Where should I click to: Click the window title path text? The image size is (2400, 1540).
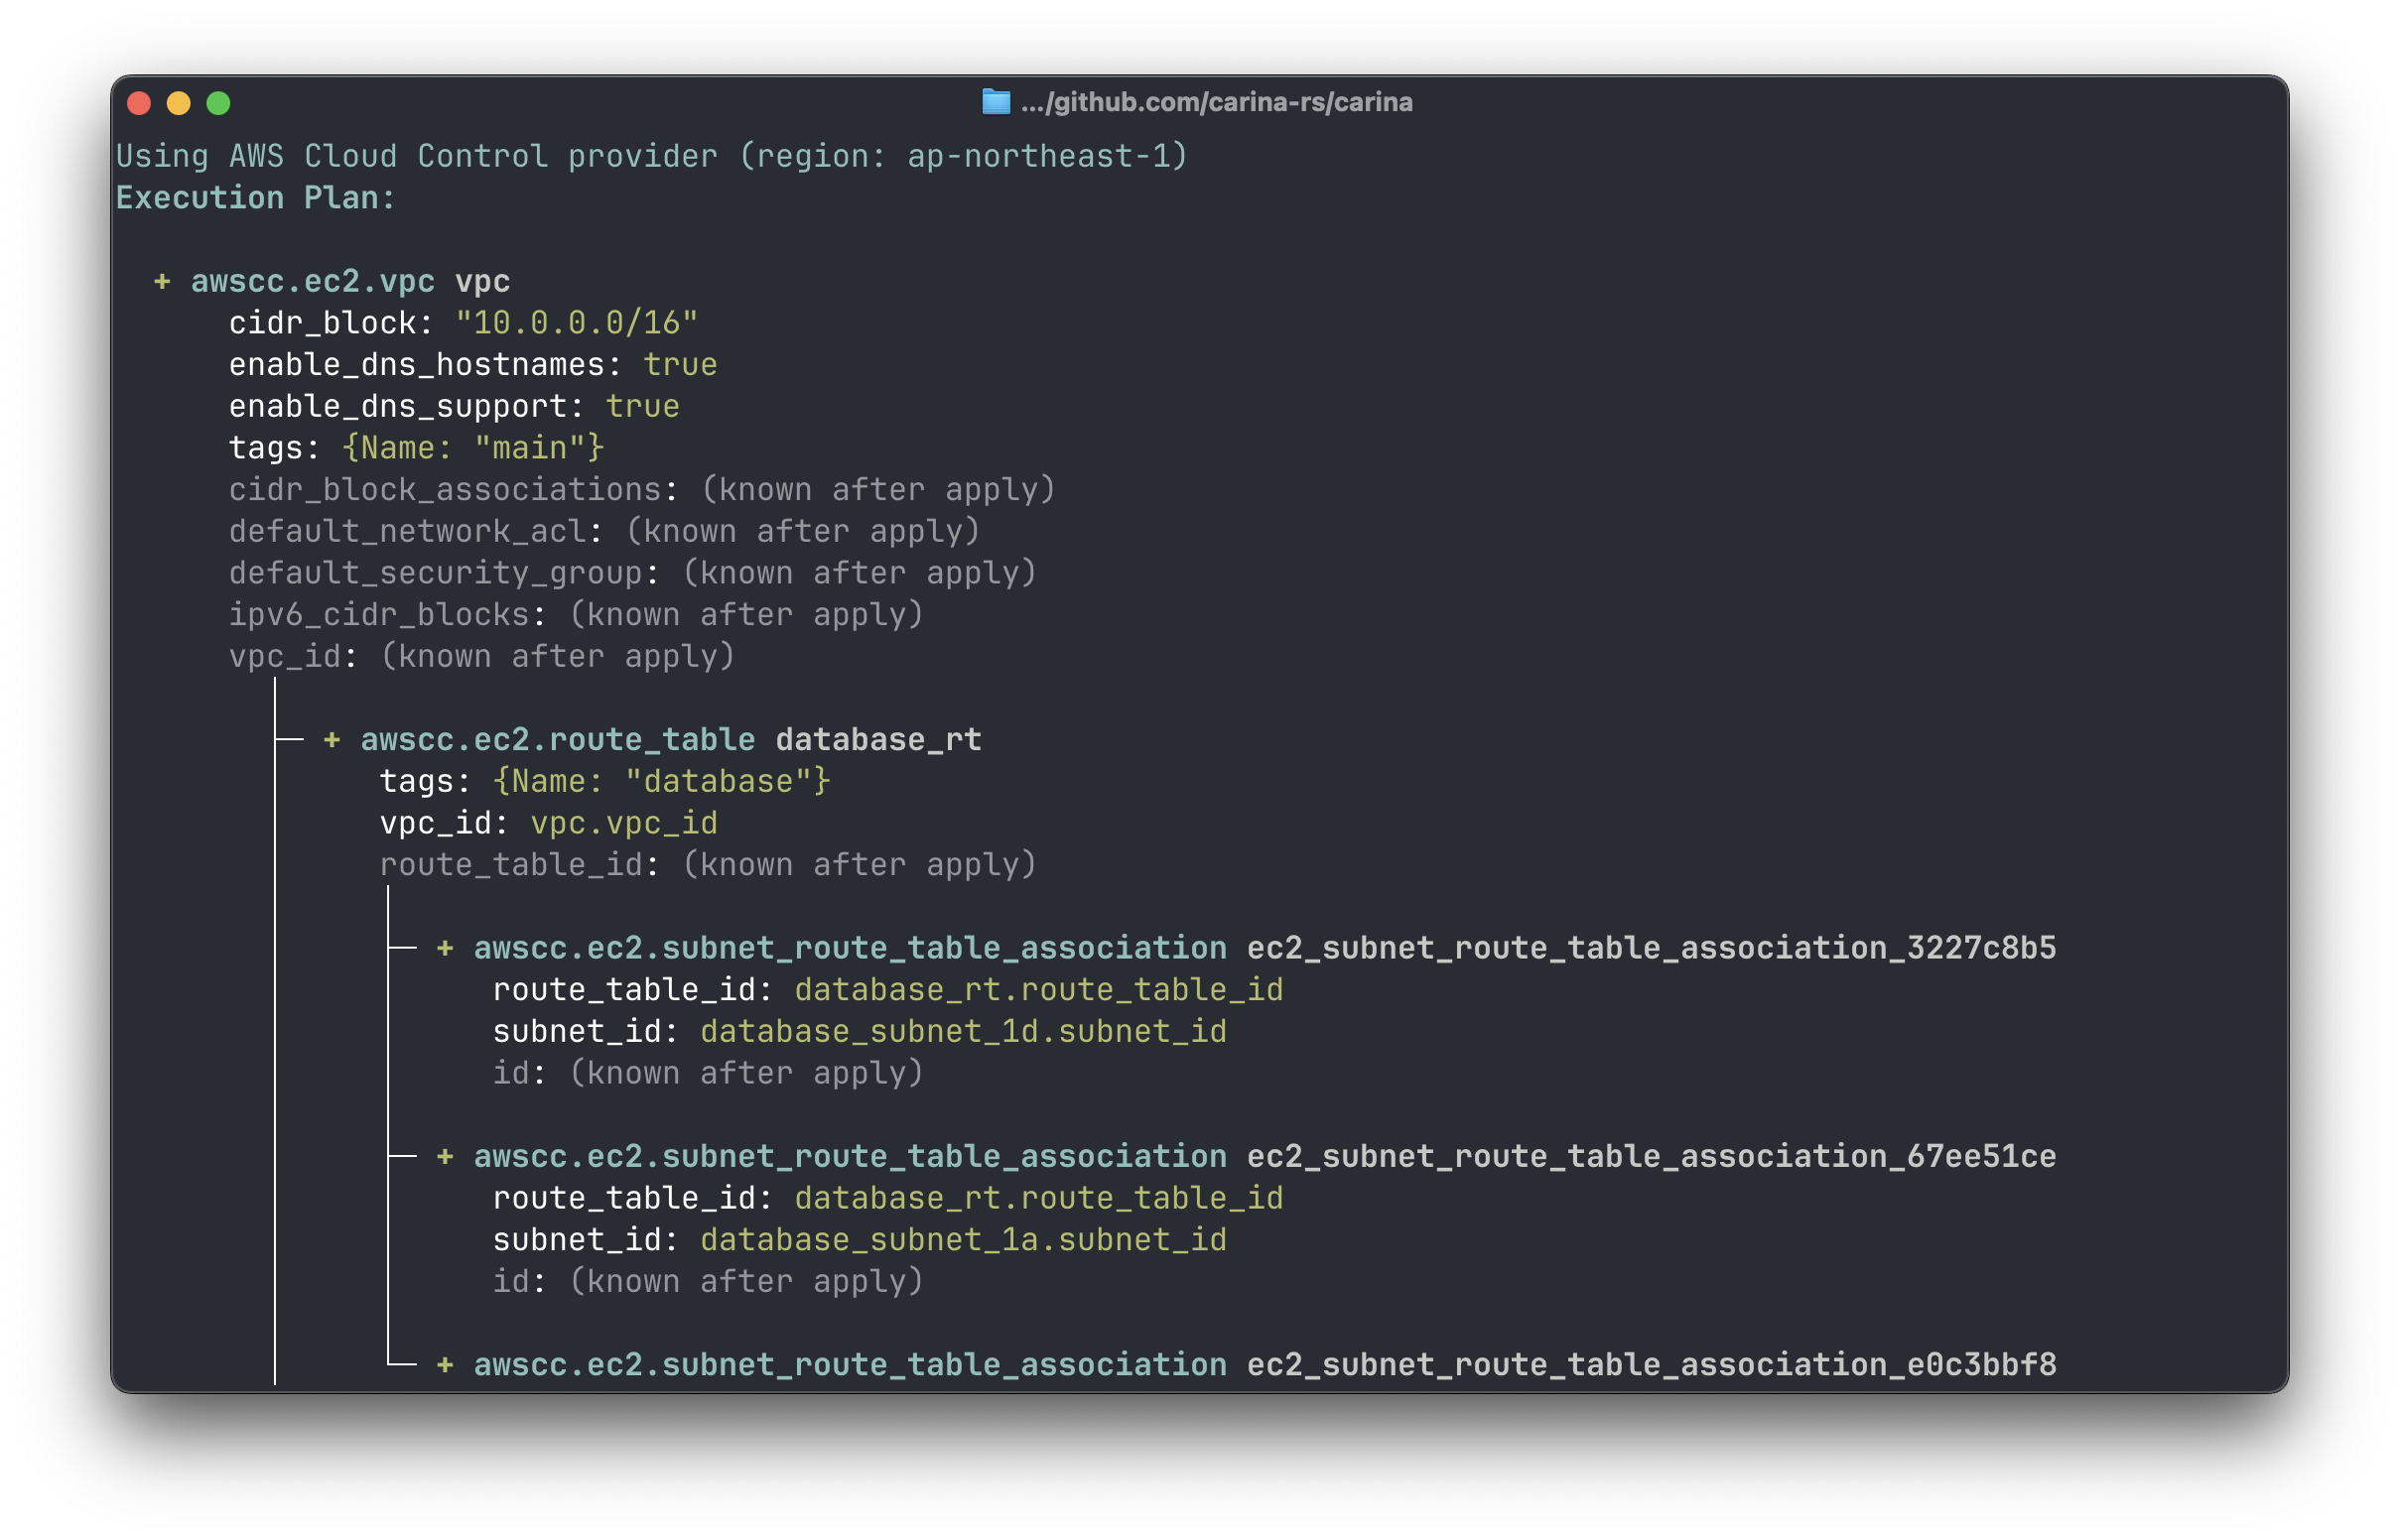1216,102
